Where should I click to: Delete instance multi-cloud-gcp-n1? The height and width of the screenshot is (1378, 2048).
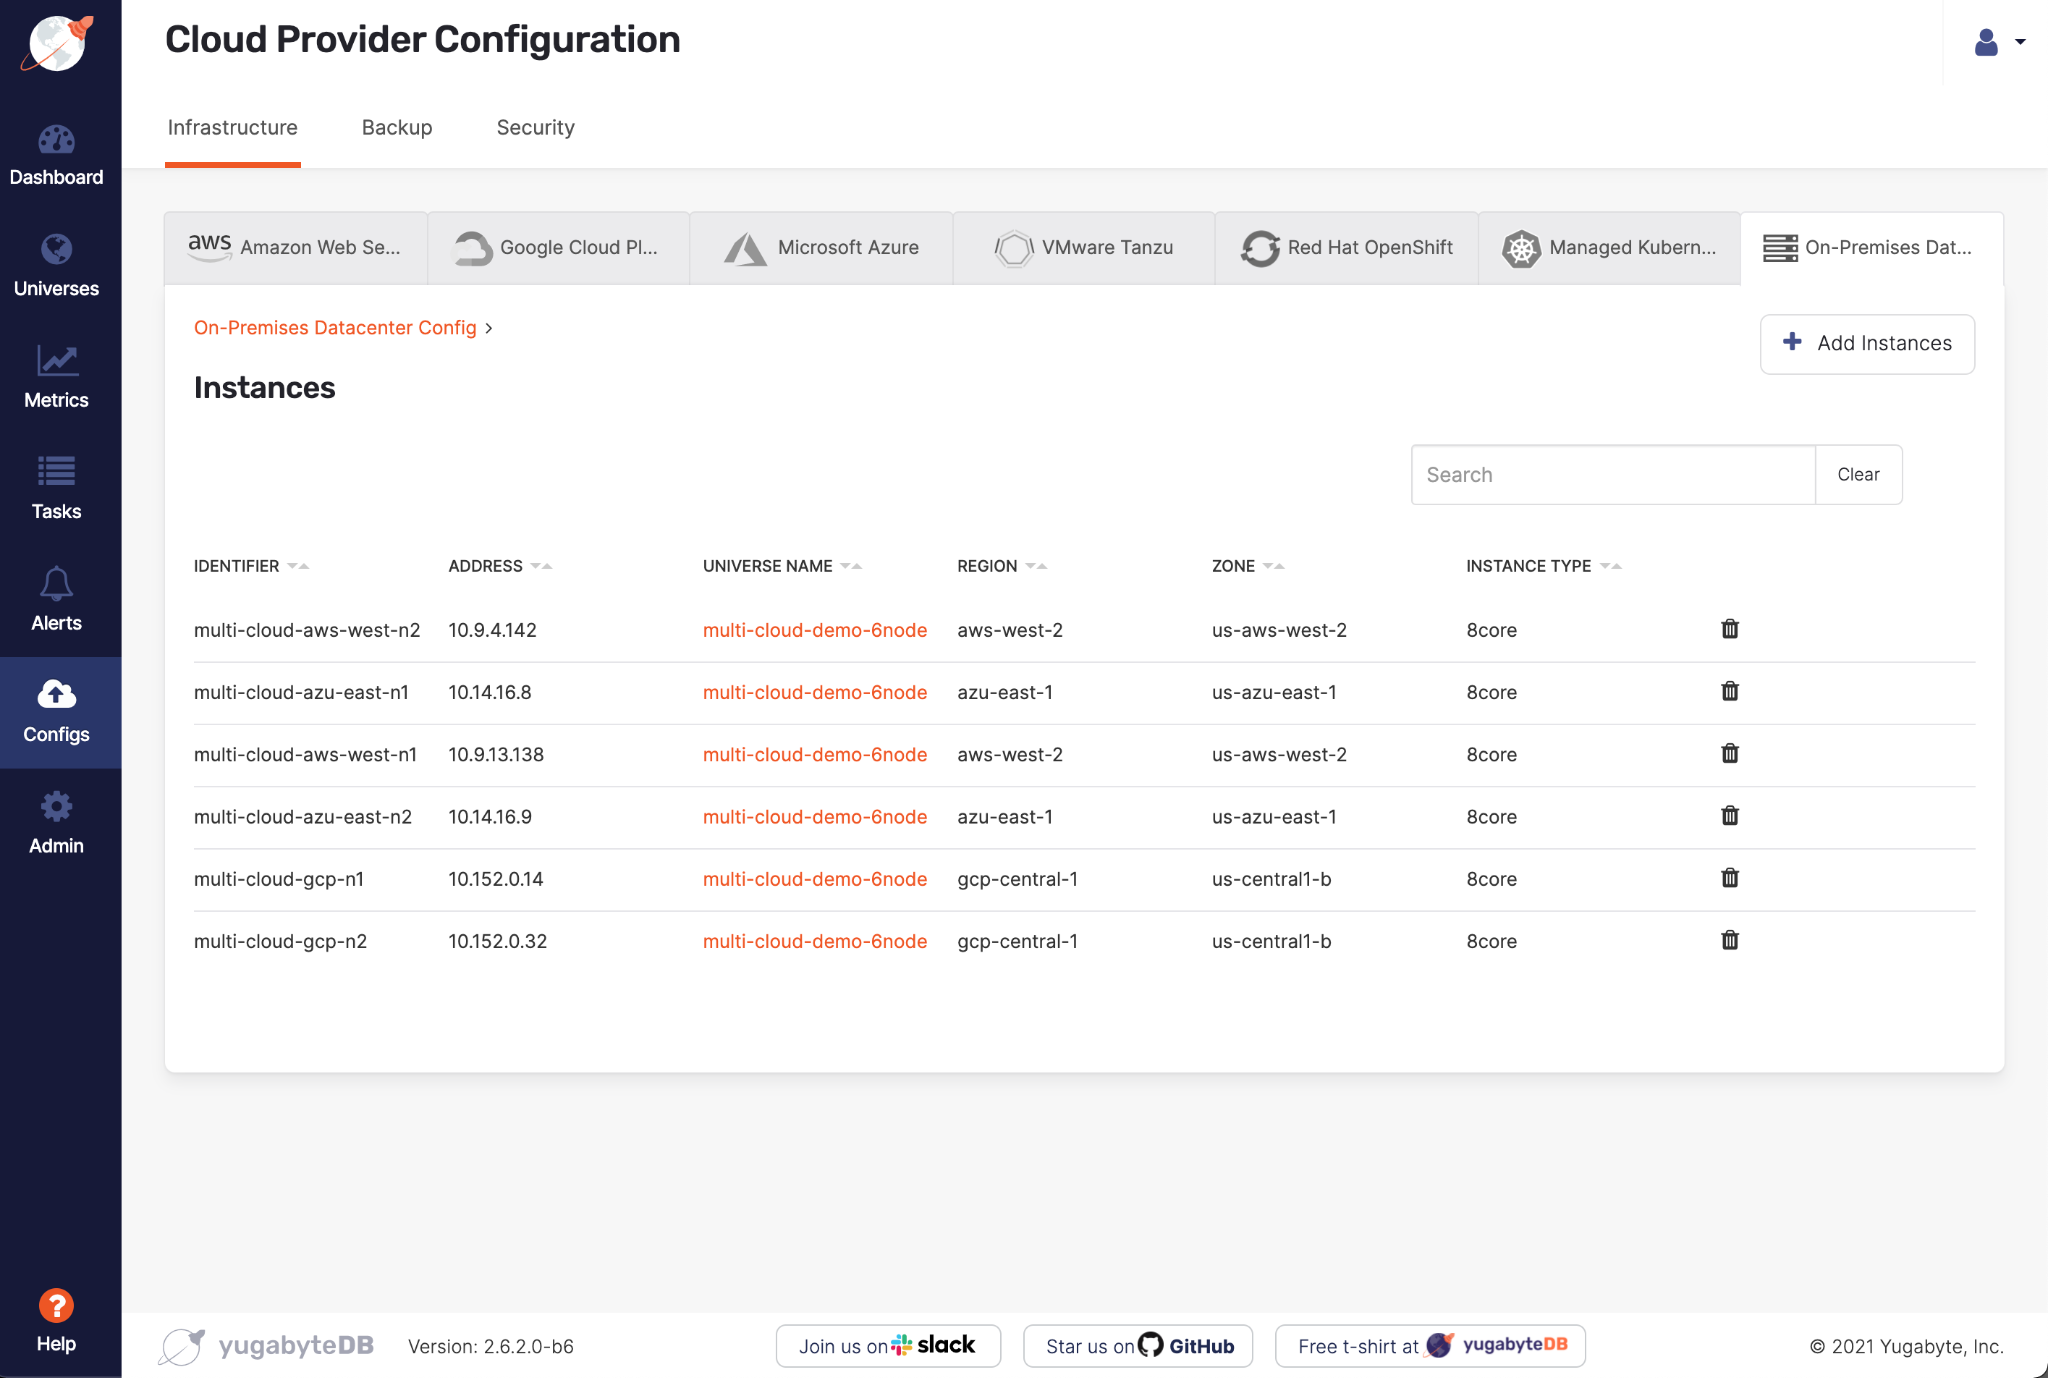[x=1730, y=878]
